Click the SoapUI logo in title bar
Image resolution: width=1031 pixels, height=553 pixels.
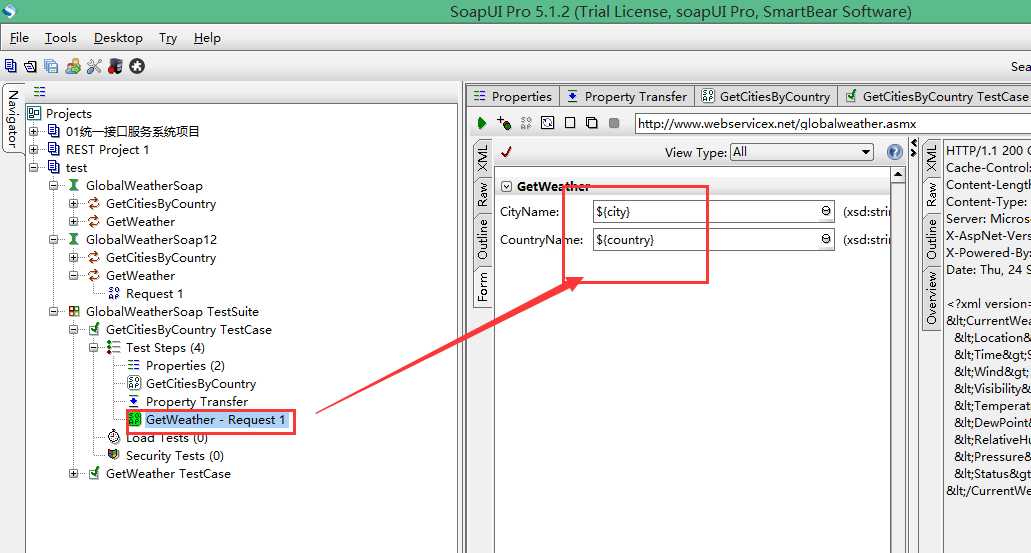coord(9,11)
